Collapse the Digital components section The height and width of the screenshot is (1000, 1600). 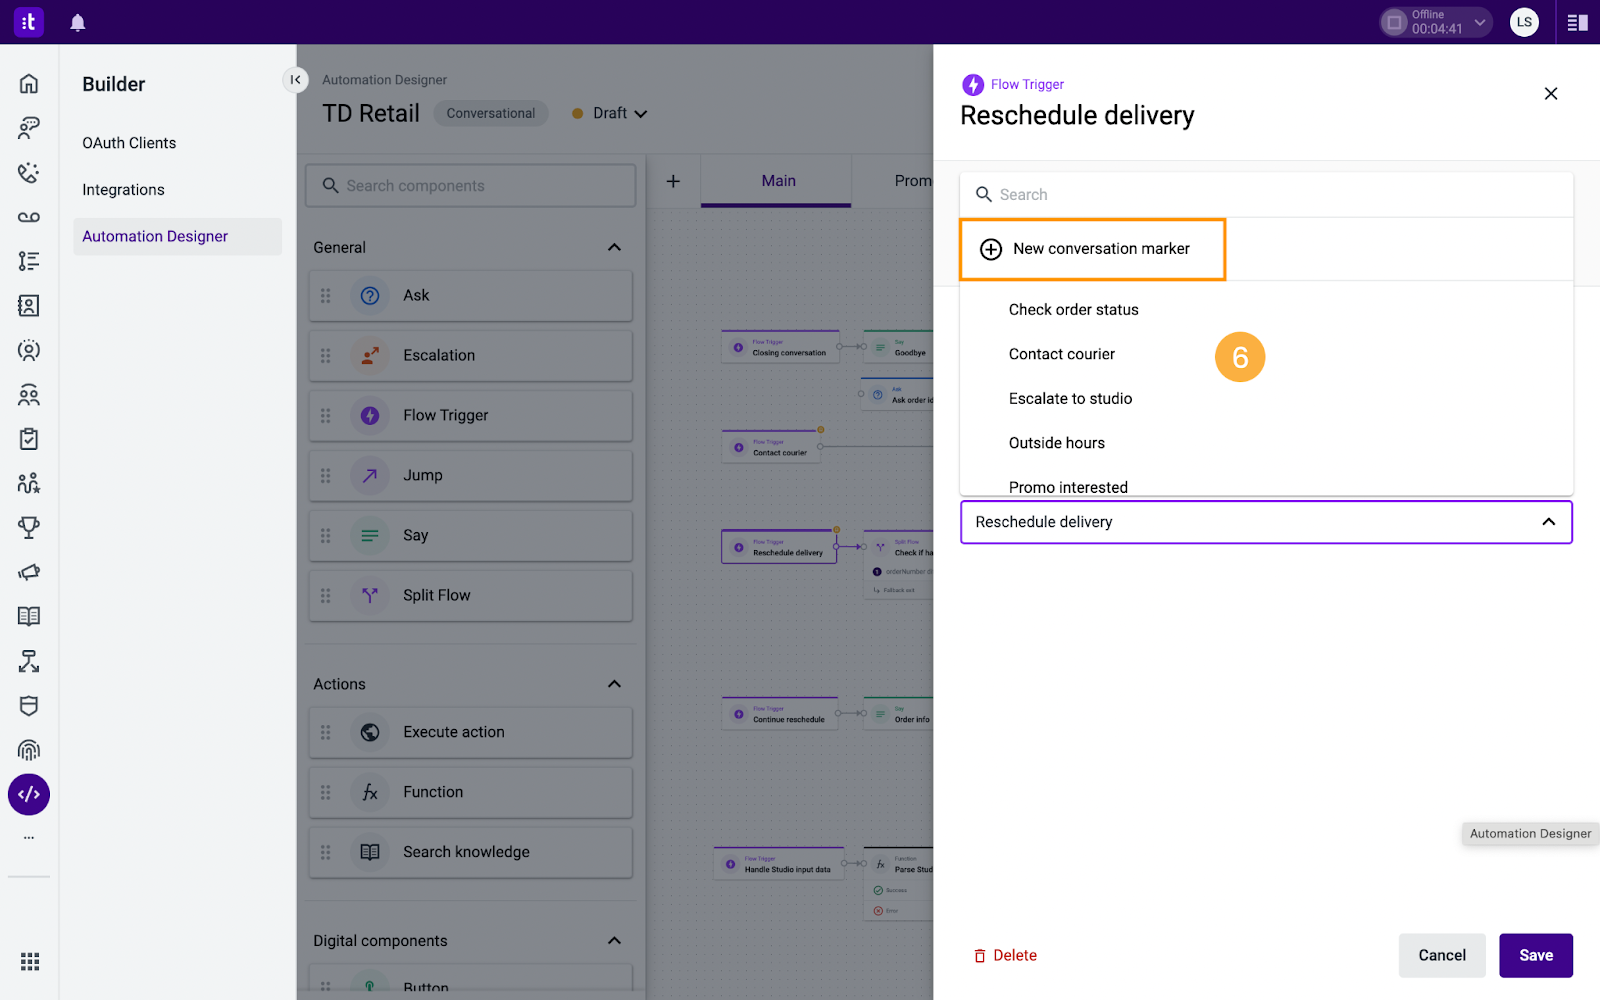pos(614,941)
